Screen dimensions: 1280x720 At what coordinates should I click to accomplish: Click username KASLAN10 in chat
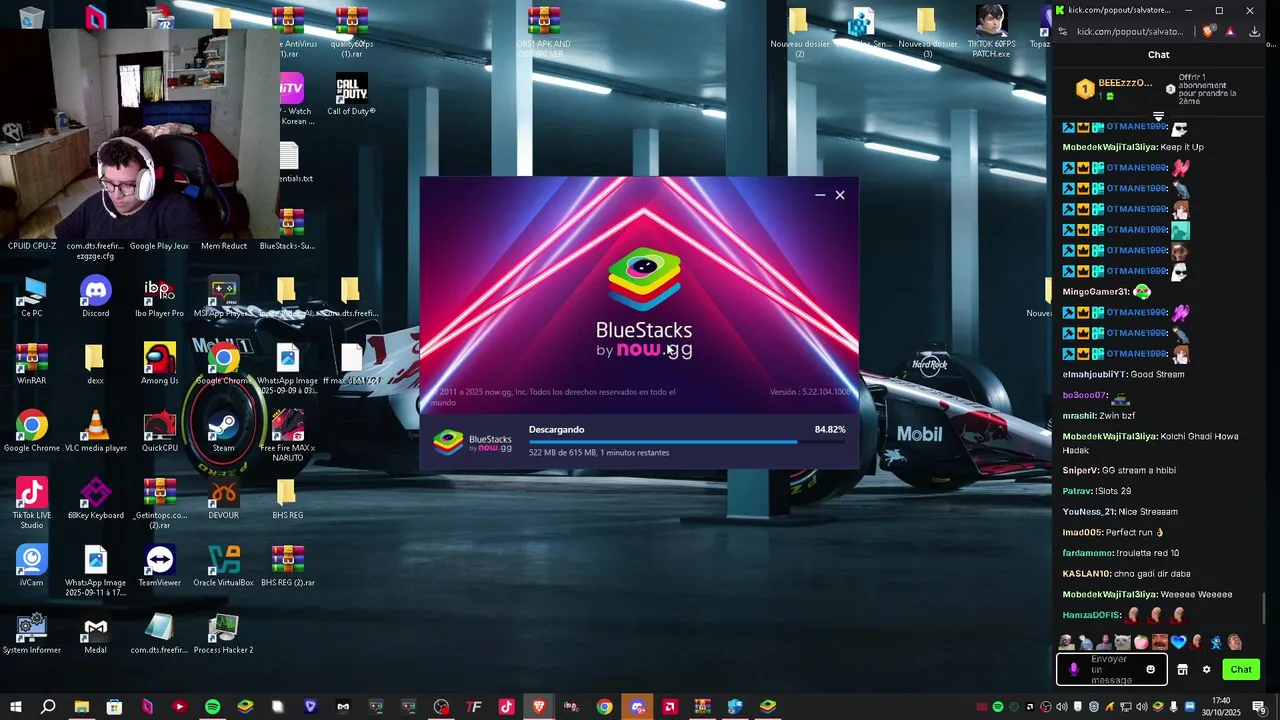(x=1087, y=574)
